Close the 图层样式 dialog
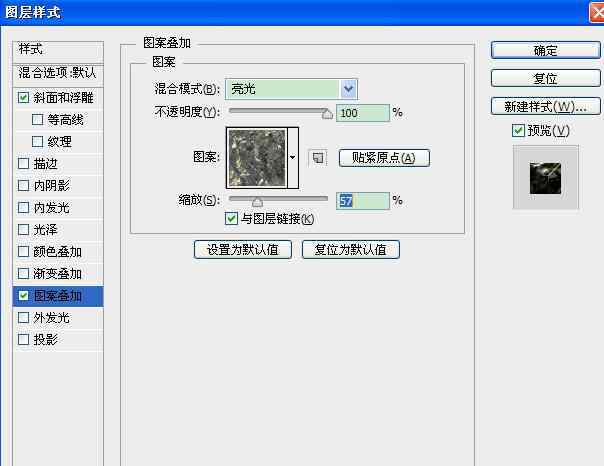The width and height of the screenshot is (604, 466). pyautogui.click(x=597, y=12)
